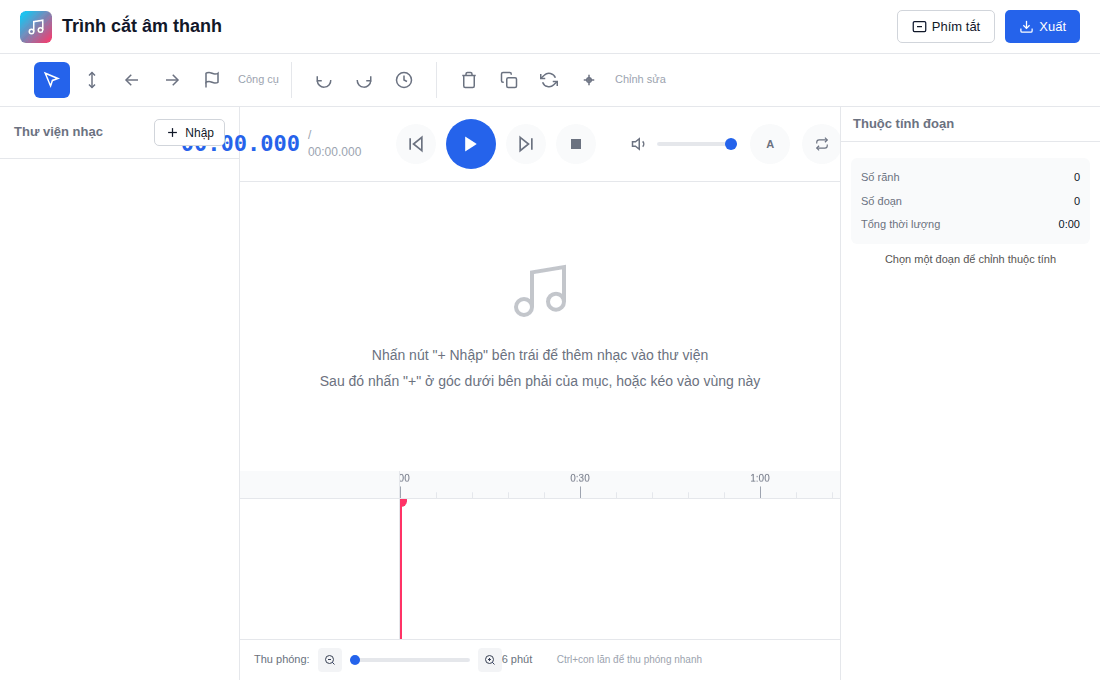Zoom in the timeline with plus magnifier

click(x=490, y=660)
